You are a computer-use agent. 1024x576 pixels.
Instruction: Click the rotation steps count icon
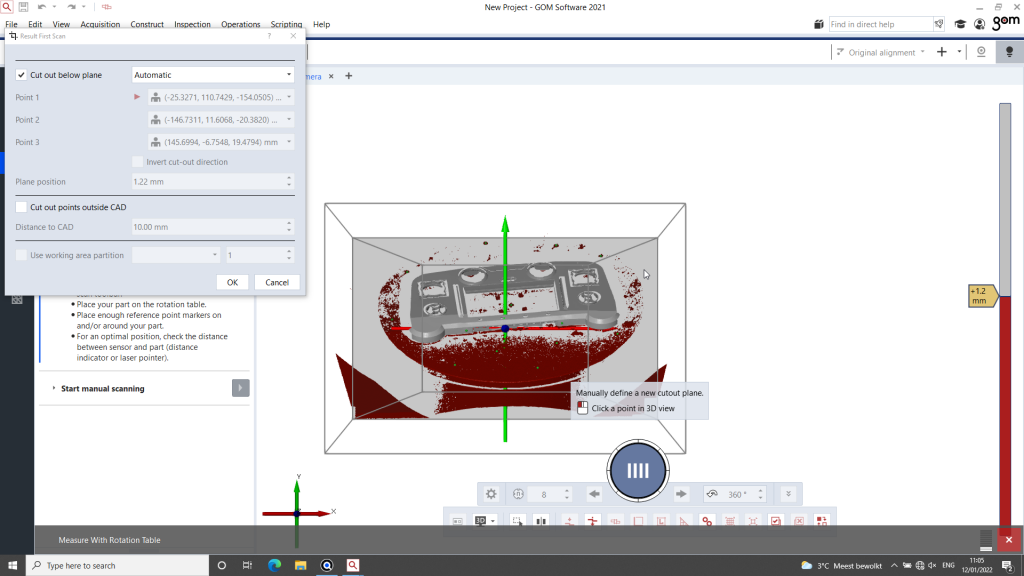click(518, 494)
